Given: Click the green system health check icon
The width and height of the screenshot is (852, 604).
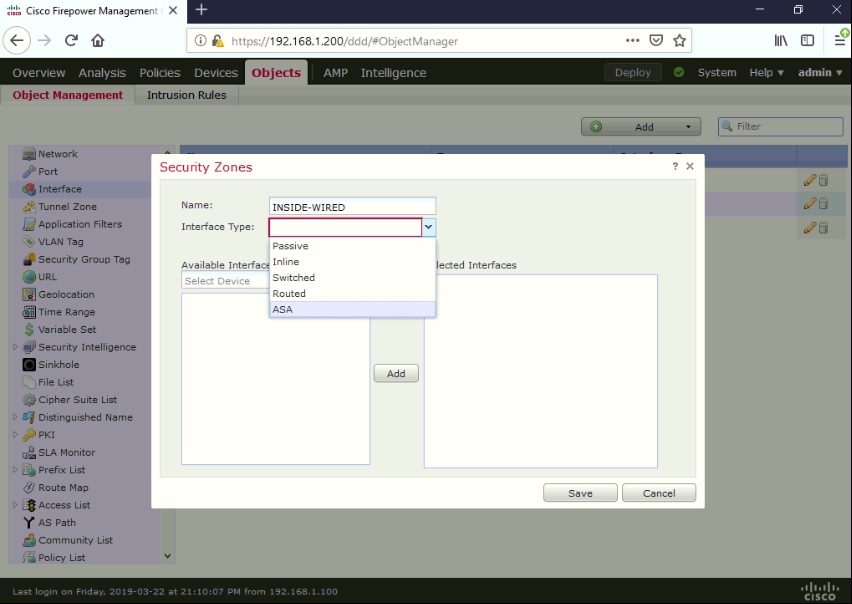Looking at the screenshot, I should pyautogui.click(x=680, y=72).
